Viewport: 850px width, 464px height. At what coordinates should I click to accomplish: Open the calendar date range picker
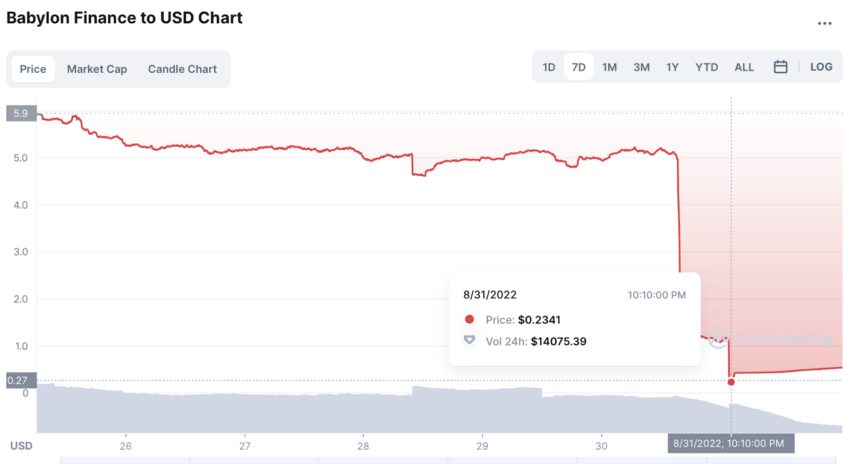coord(780,67)
